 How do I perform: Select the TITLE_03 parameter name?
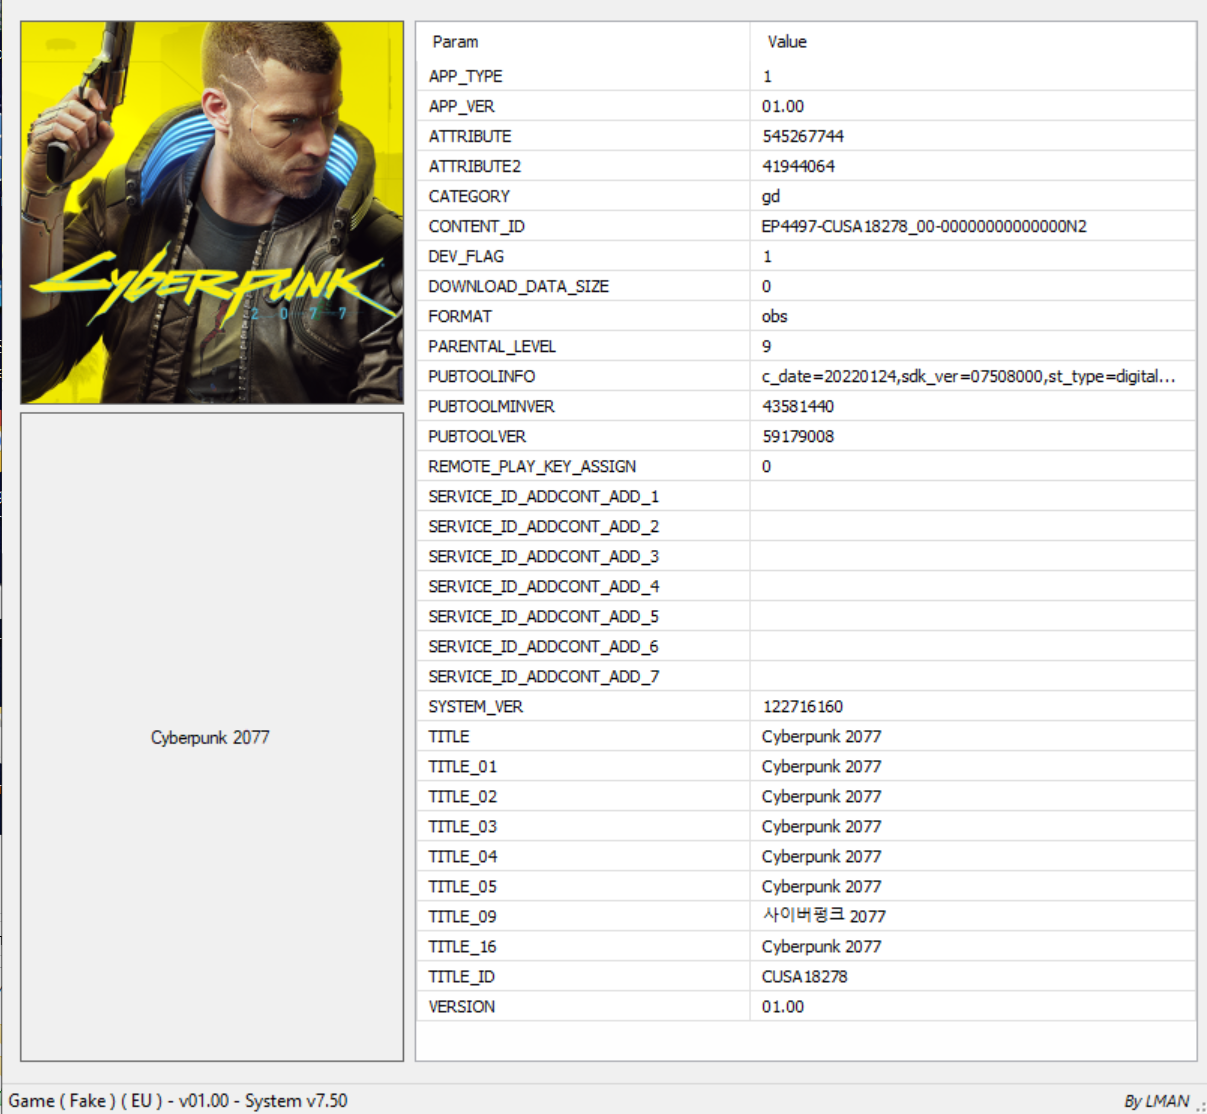(462, 826)
